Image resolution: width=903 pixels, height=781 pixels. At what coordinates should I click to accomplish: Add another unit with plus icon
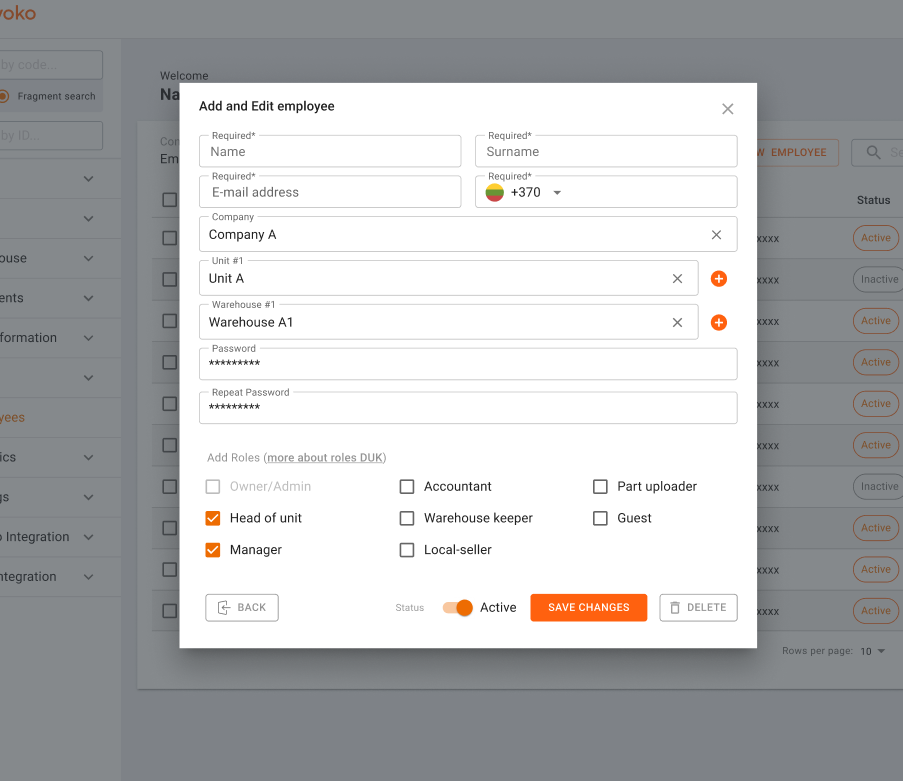click(718, 279)
